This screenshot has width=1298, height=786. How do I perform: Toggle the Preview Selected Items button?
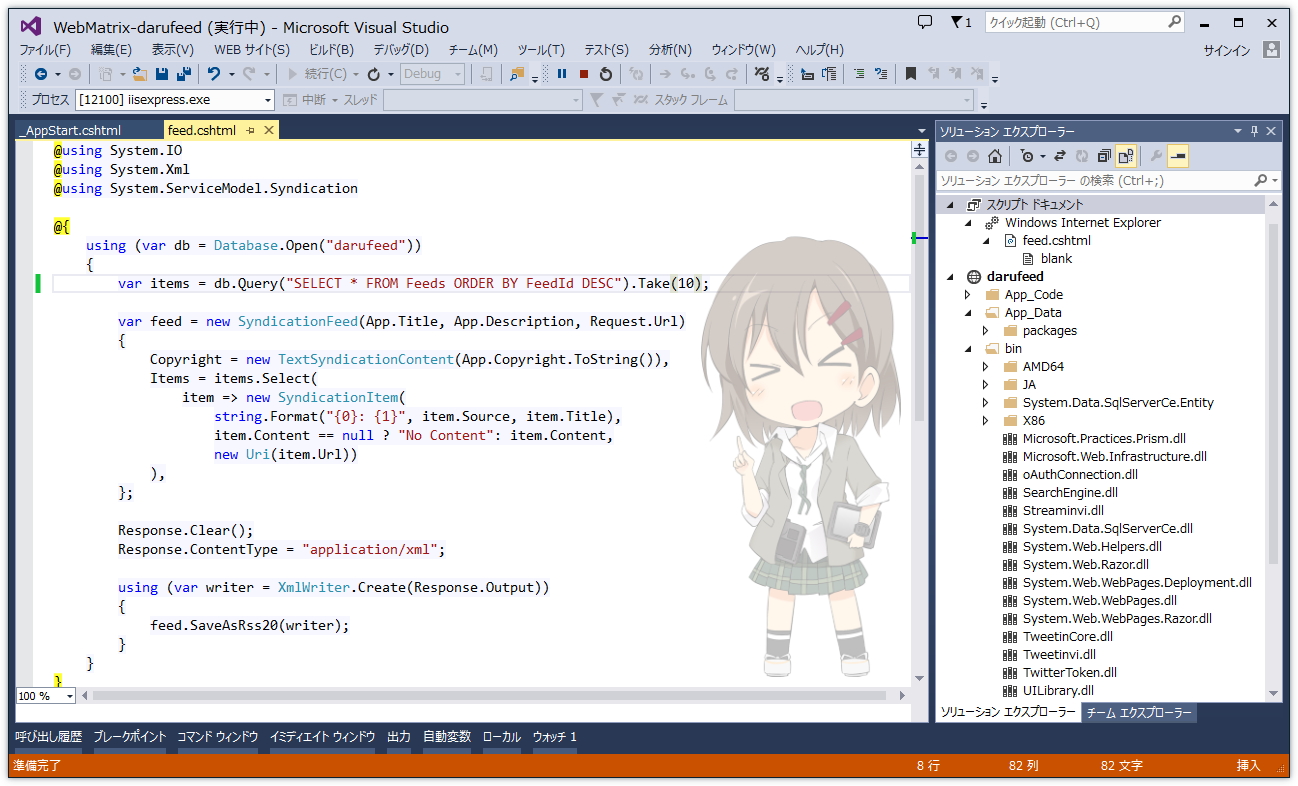pos(1178,156)
